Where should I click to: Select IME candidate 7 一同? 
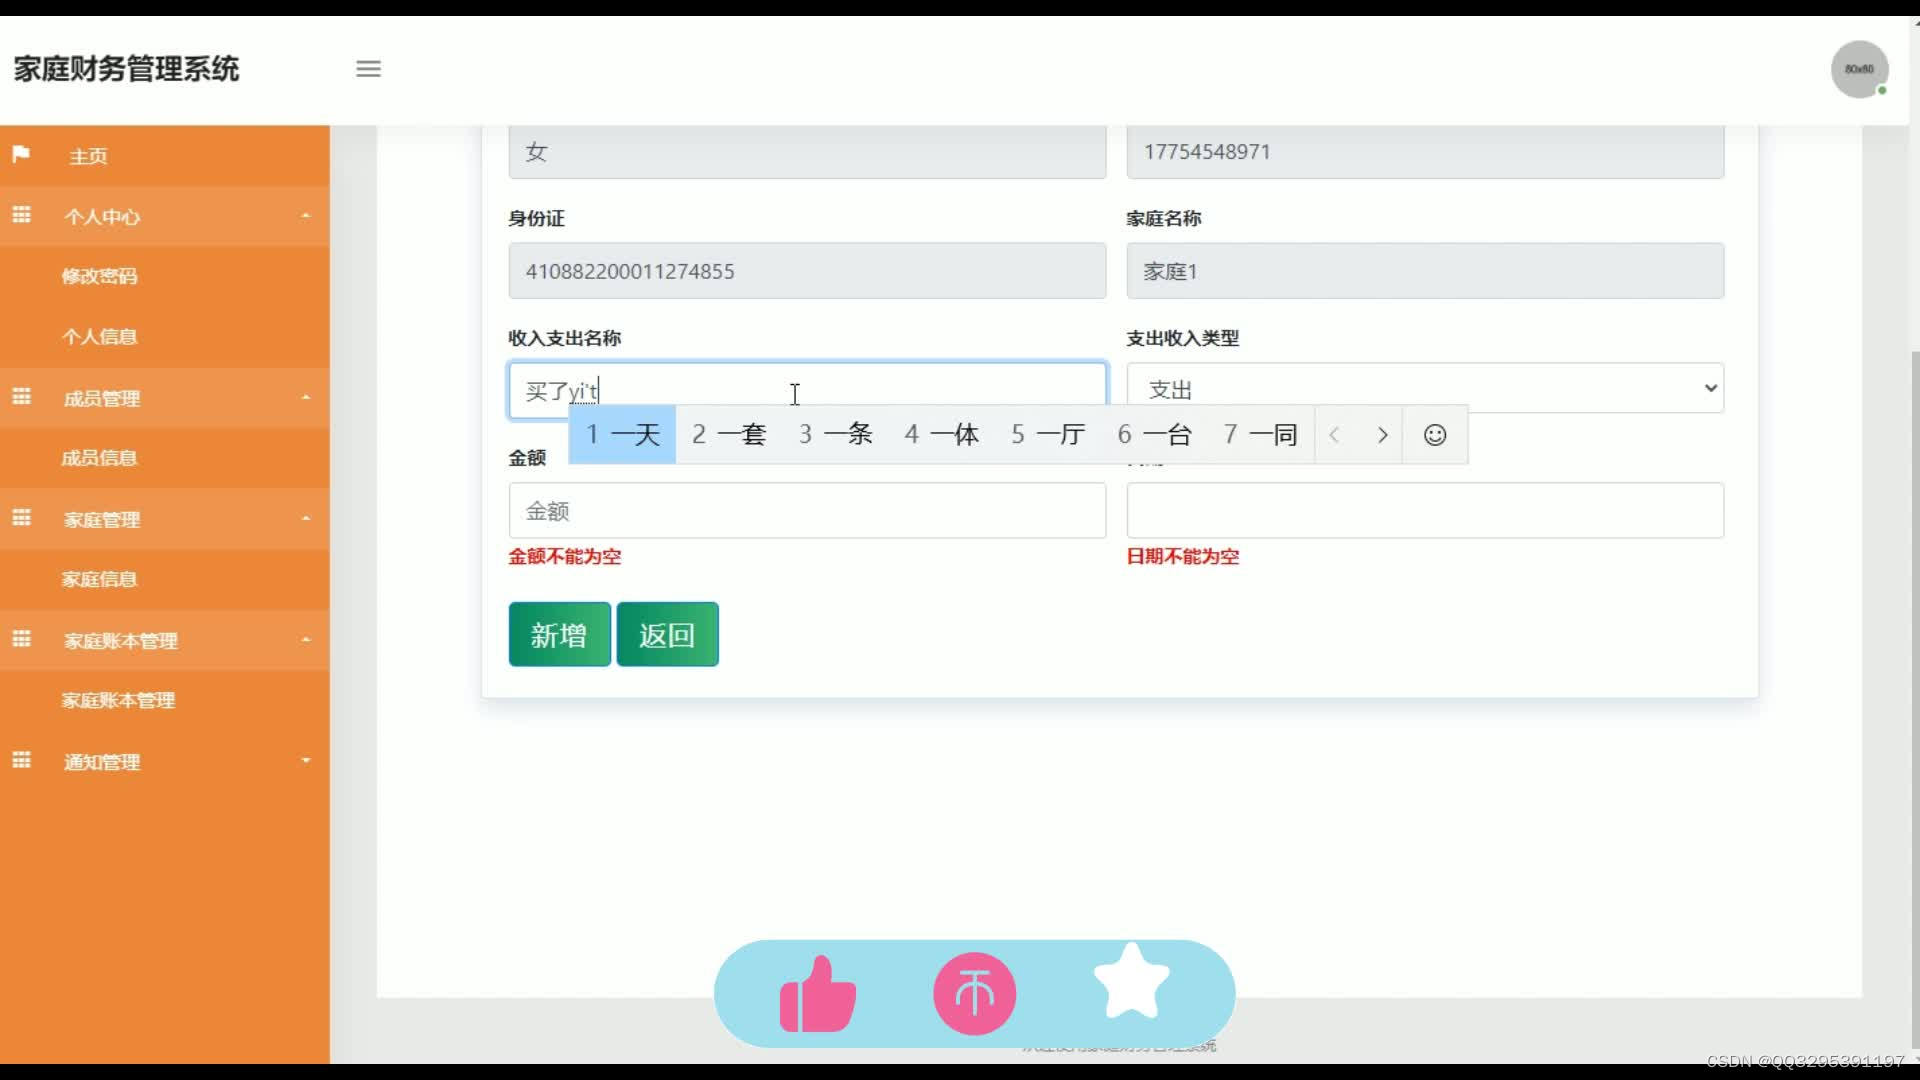[1260, 435]
